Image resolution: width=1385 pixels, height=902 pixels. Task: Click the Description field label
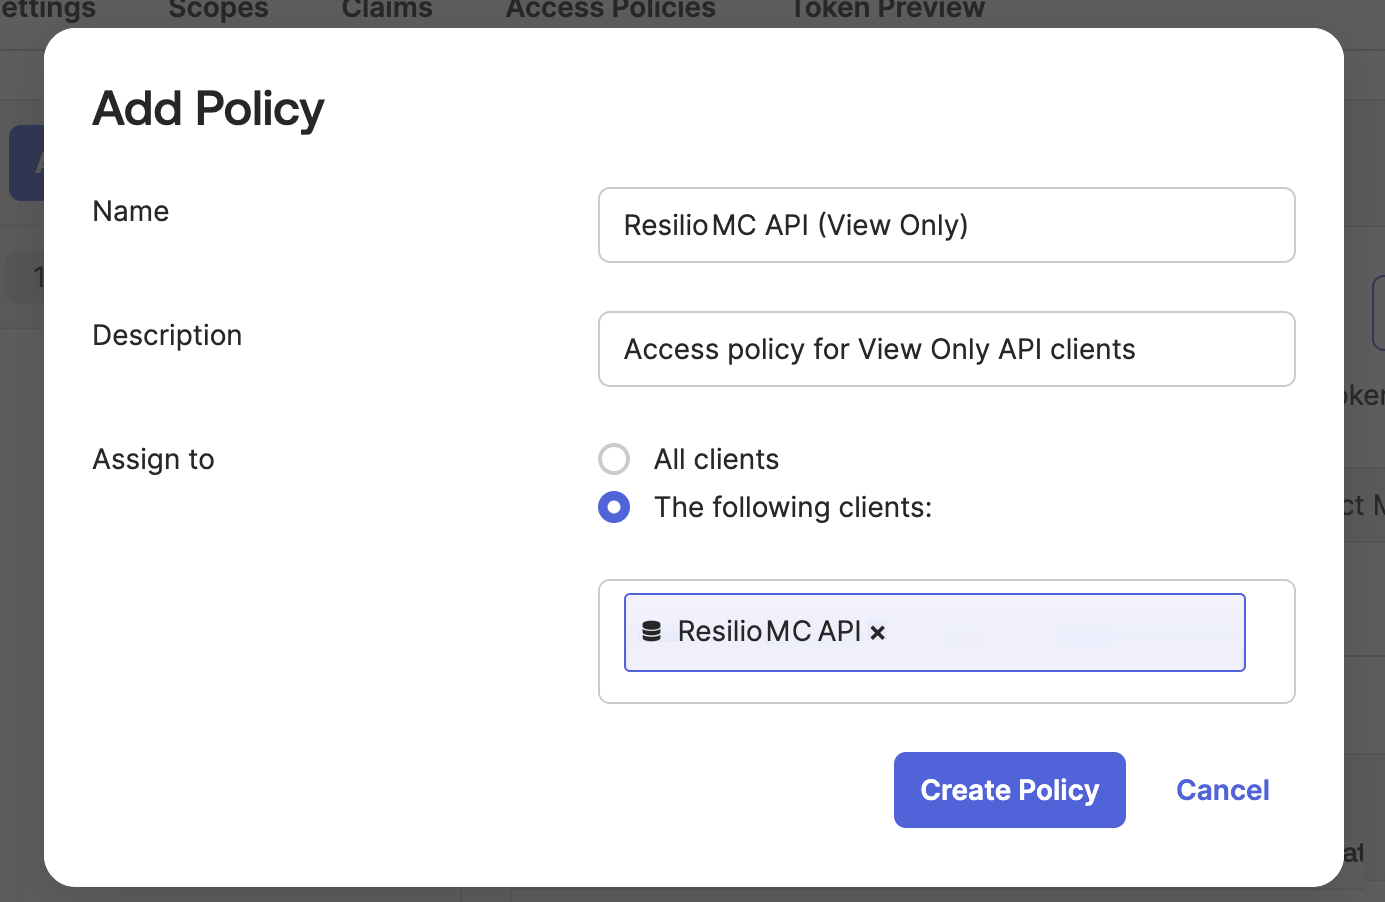click(x=167, y=335)
